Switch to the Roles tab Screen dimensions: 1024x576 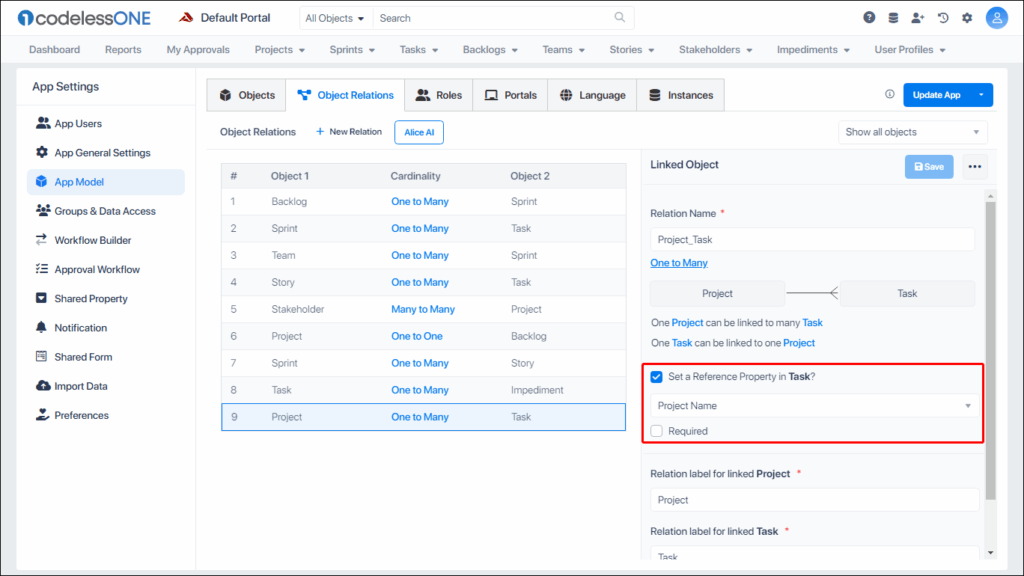click(438, 95)
